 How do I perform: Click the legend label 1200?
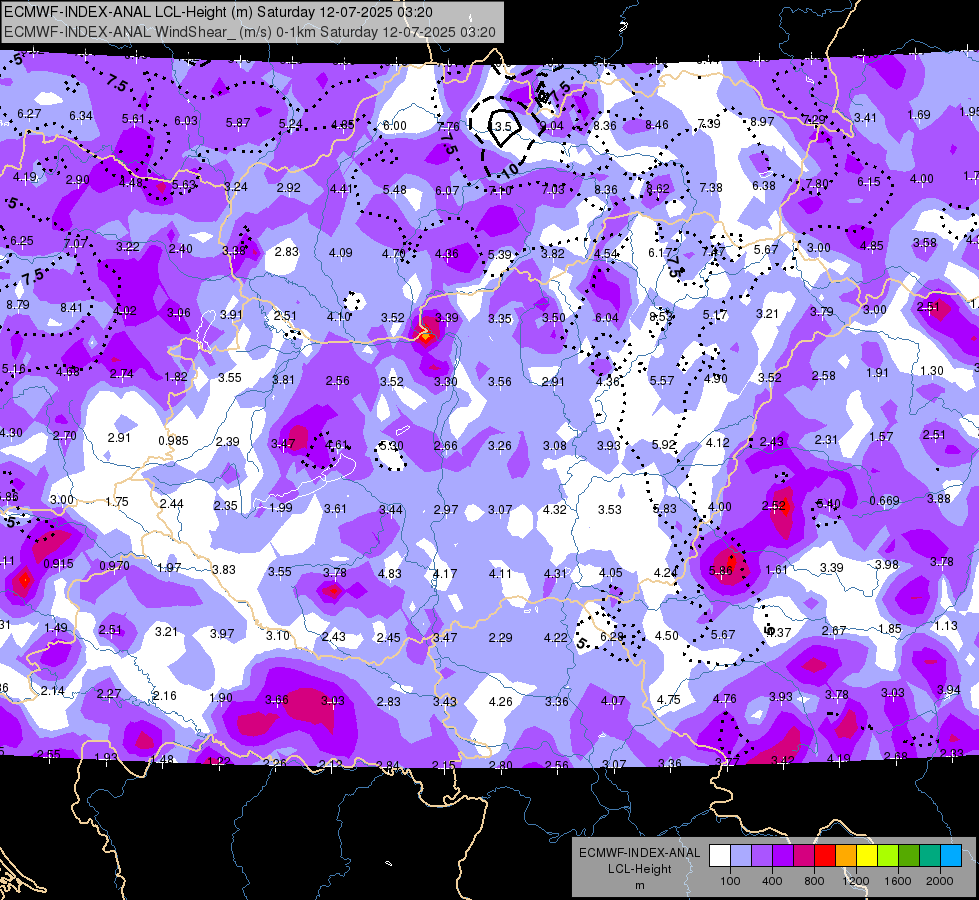coord(855,881)
